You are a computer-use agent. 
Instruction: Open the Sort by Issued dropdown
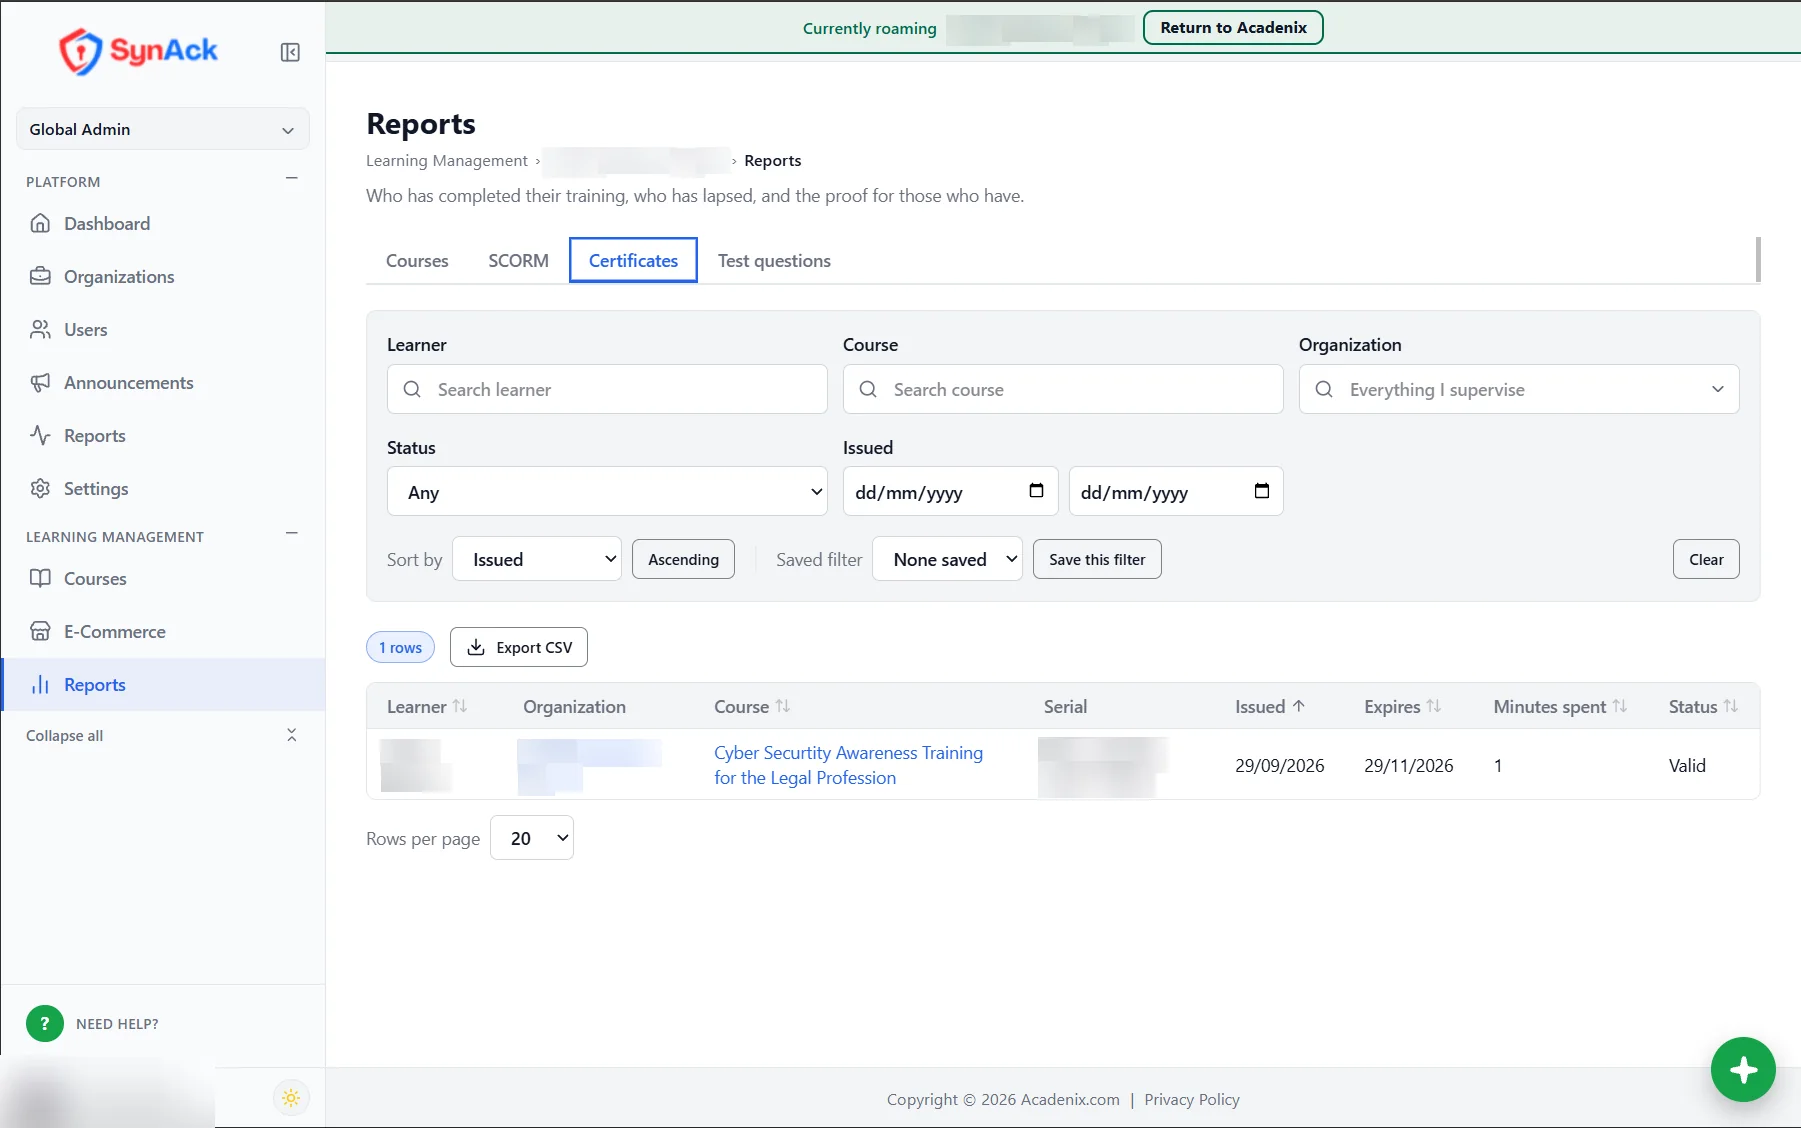(537, 559)
